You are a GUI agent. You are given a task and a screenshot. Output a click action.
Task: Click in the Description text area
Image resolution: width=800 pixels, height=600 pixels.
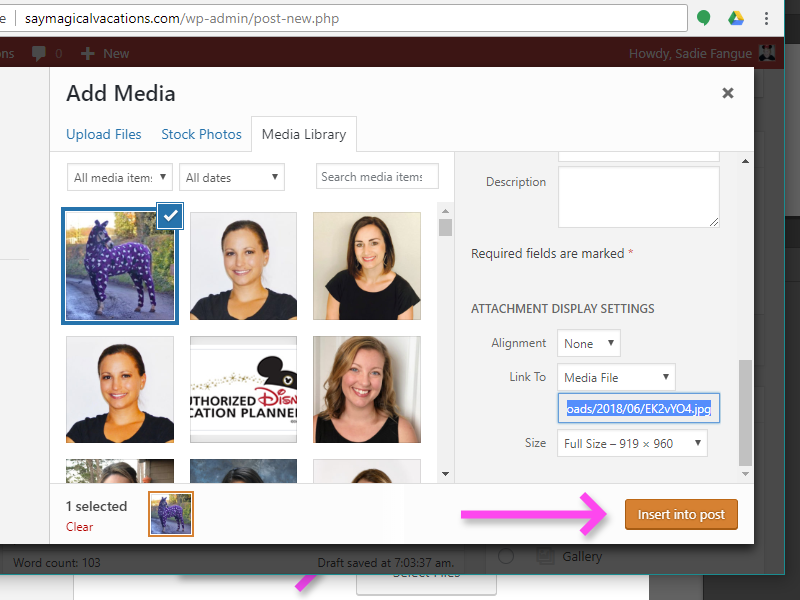point(639,197)
